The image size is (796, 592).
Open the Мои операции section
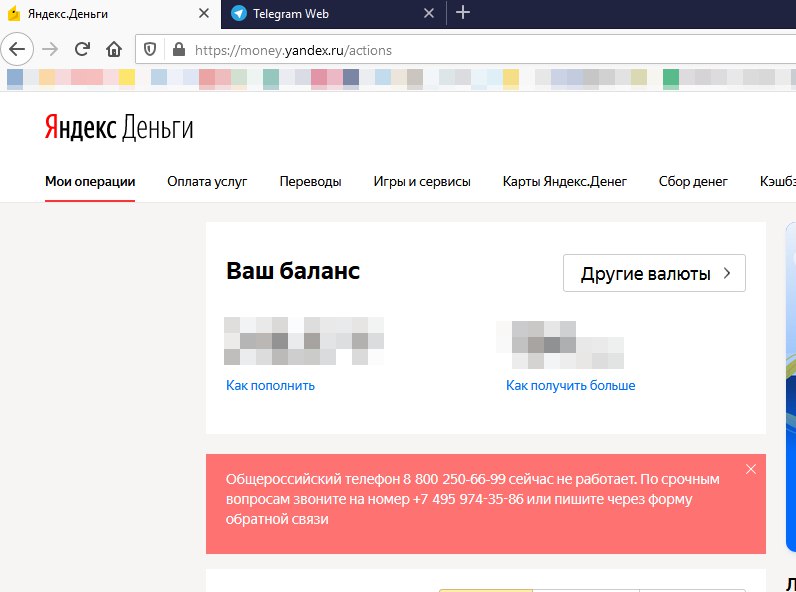90,182
